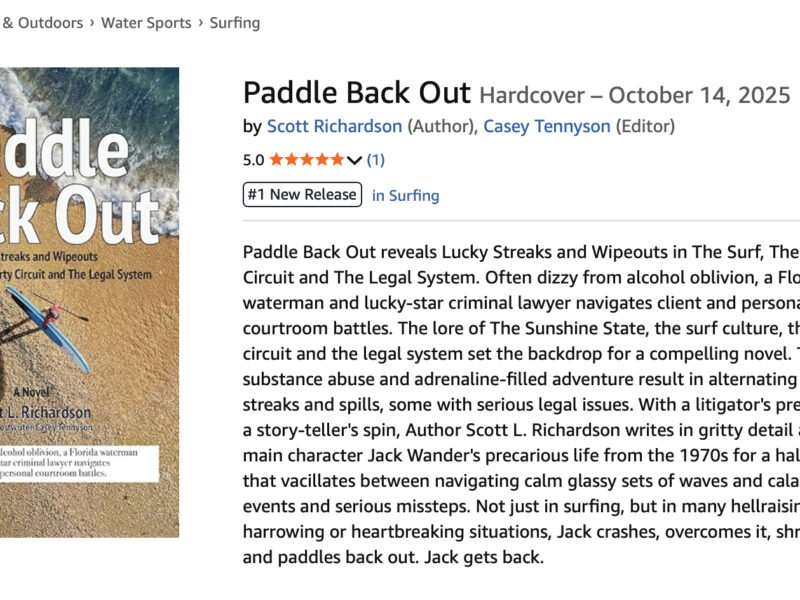
Task: Click the "& Outdoors" breadcrumb link
Action: point(42,22)
